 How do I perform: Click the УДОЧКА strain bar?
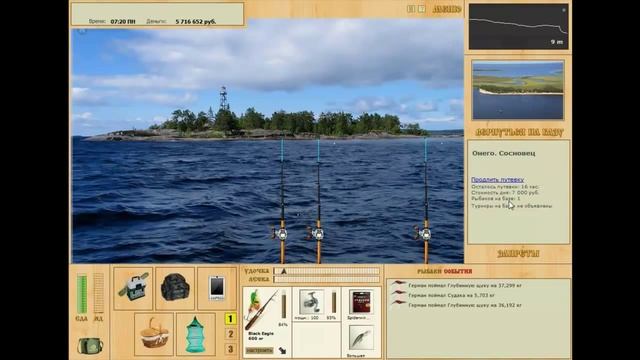327,271
